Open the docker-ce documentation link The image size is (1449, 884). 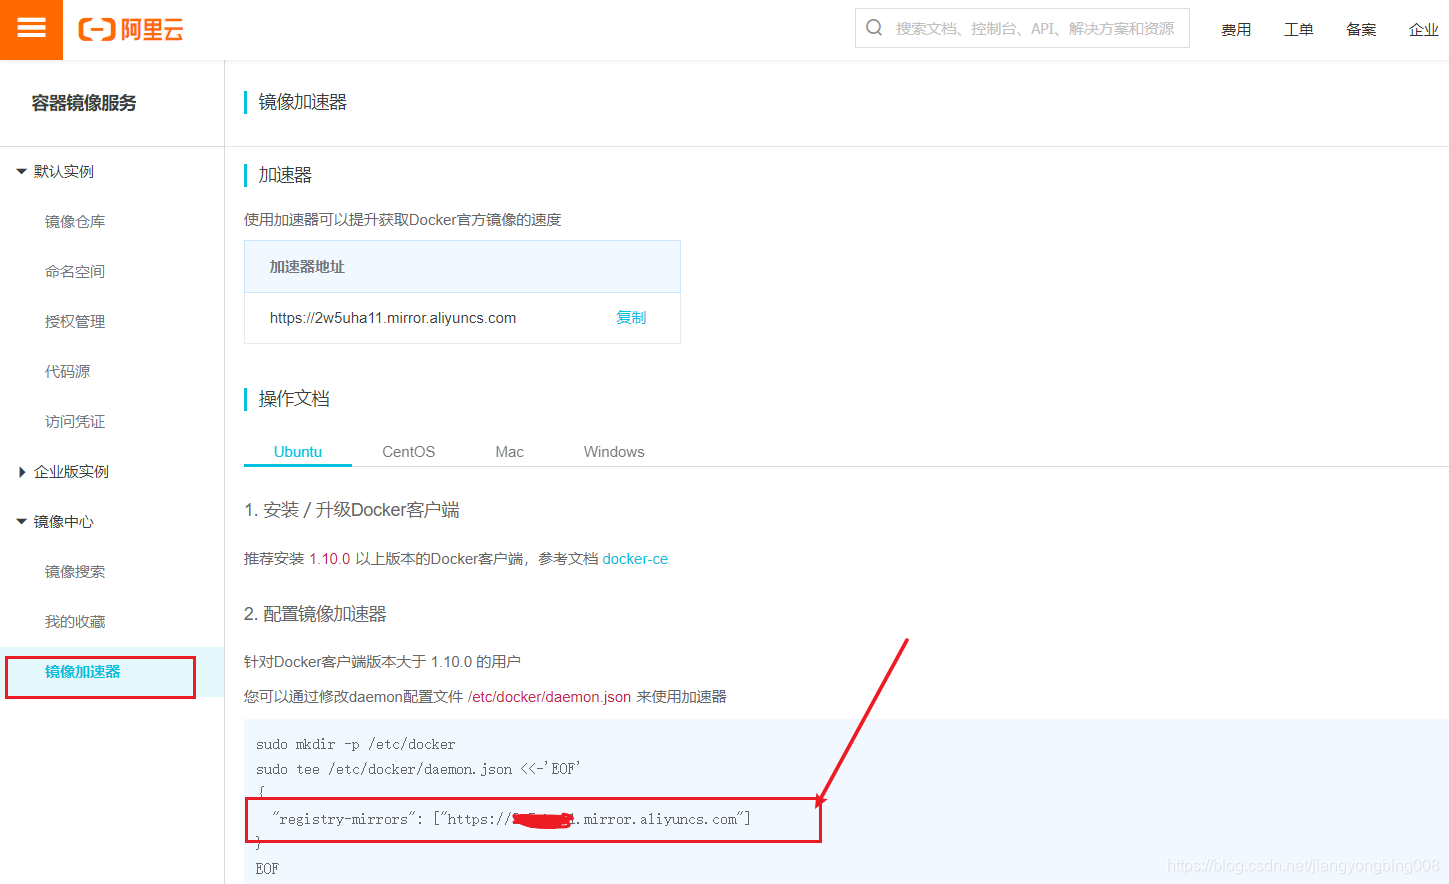click(x=635, y=559)
